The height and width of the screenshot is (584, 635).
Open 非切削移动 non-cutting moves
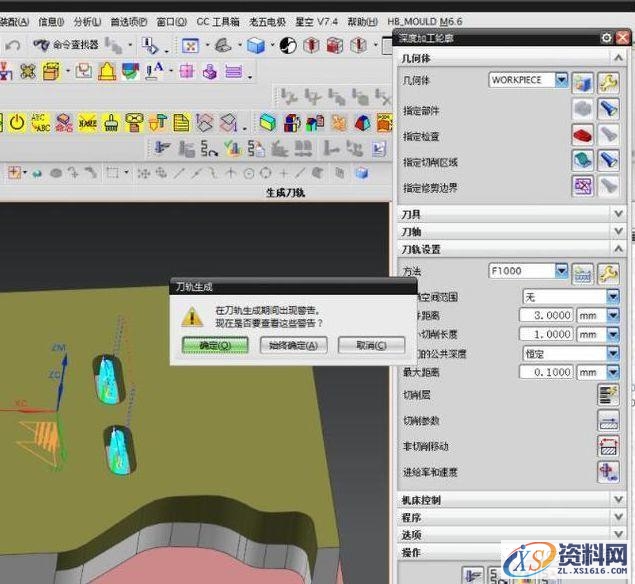click(608, 445)
